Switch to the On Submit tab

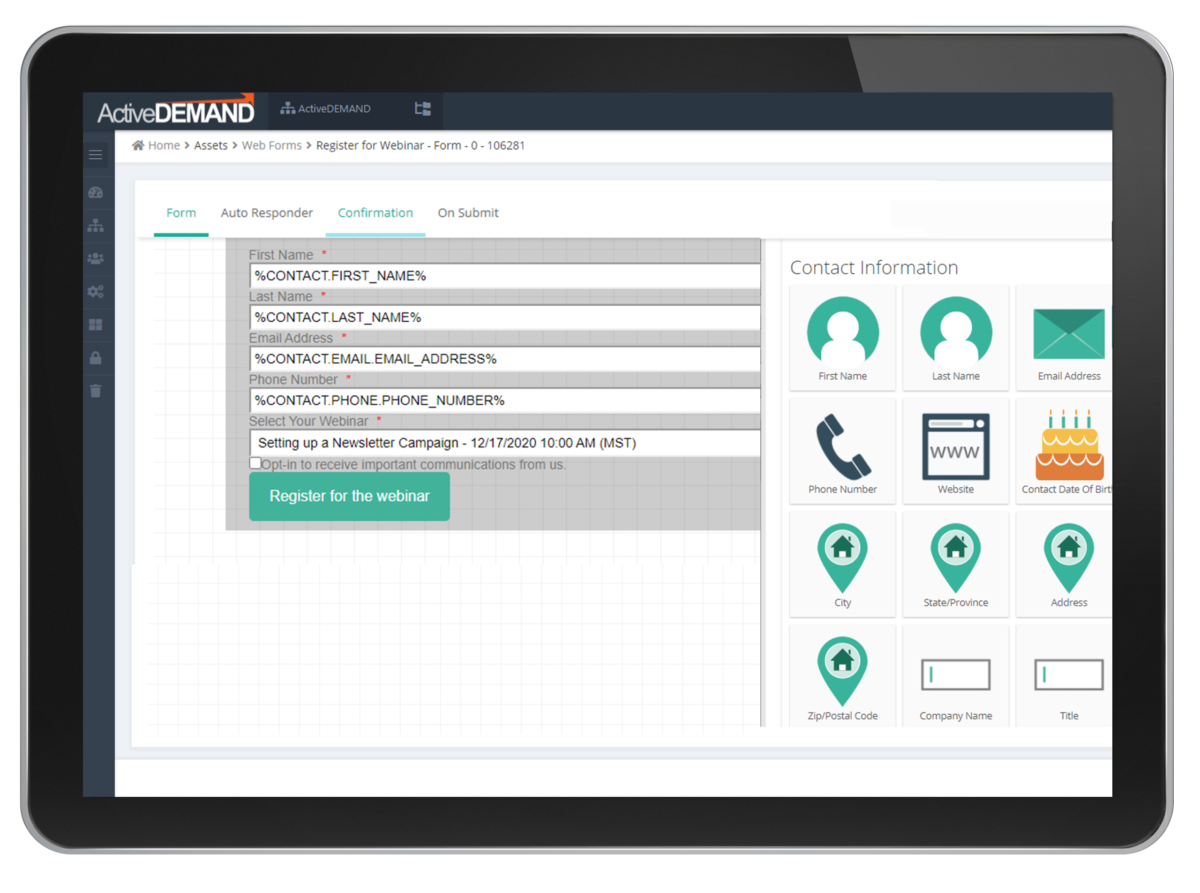tap(468, 213)
